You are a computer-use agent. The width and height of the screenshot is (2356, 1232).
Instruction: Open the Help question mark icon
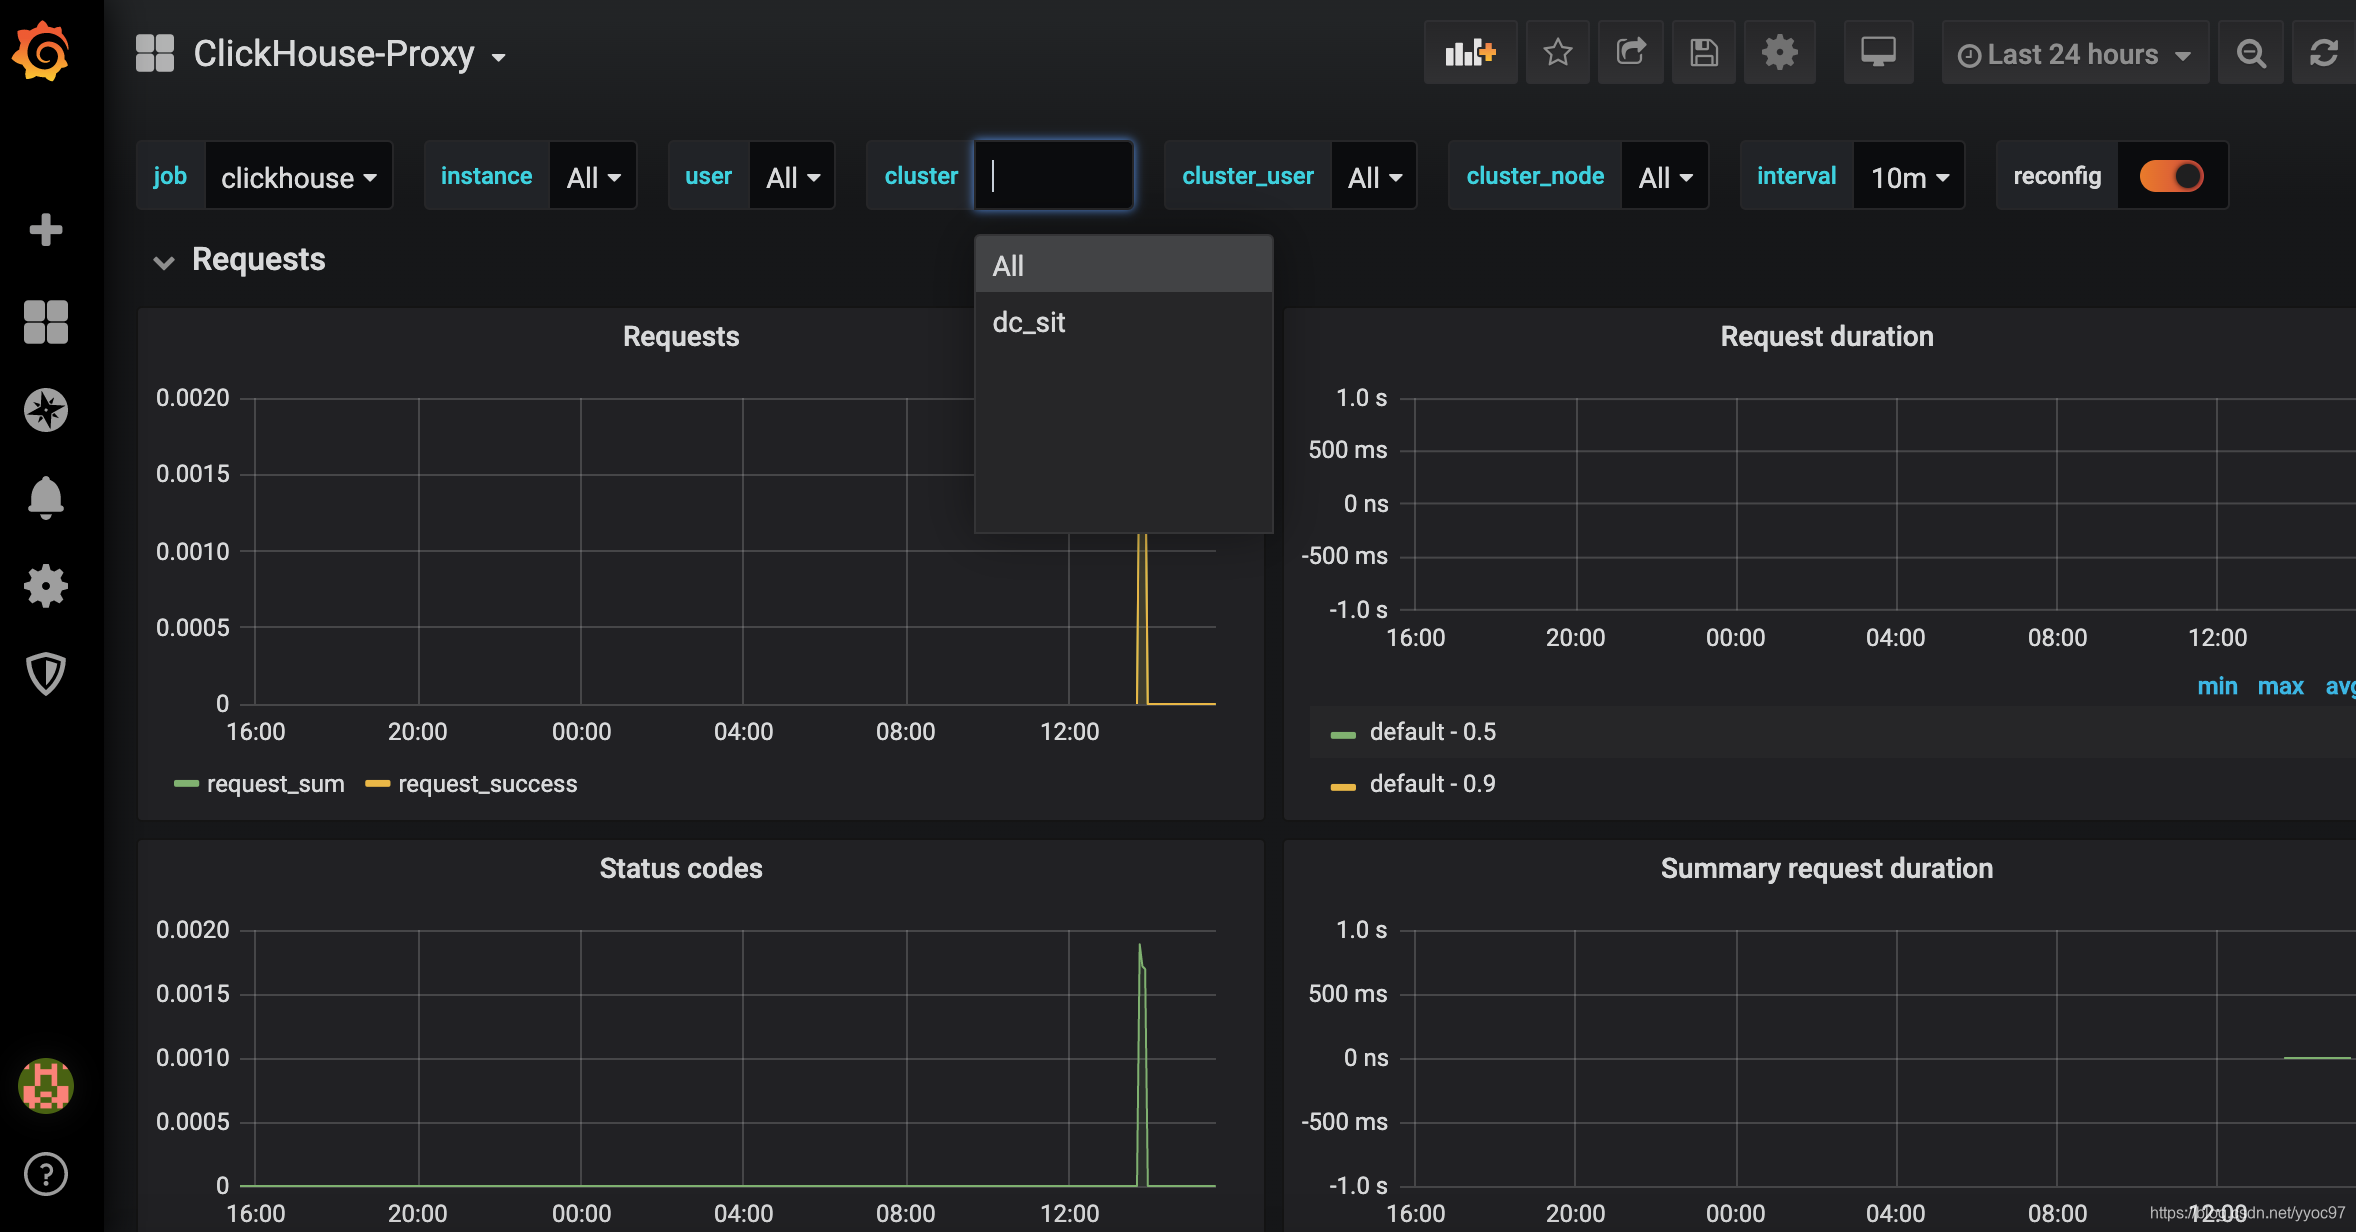(46, 1174)
